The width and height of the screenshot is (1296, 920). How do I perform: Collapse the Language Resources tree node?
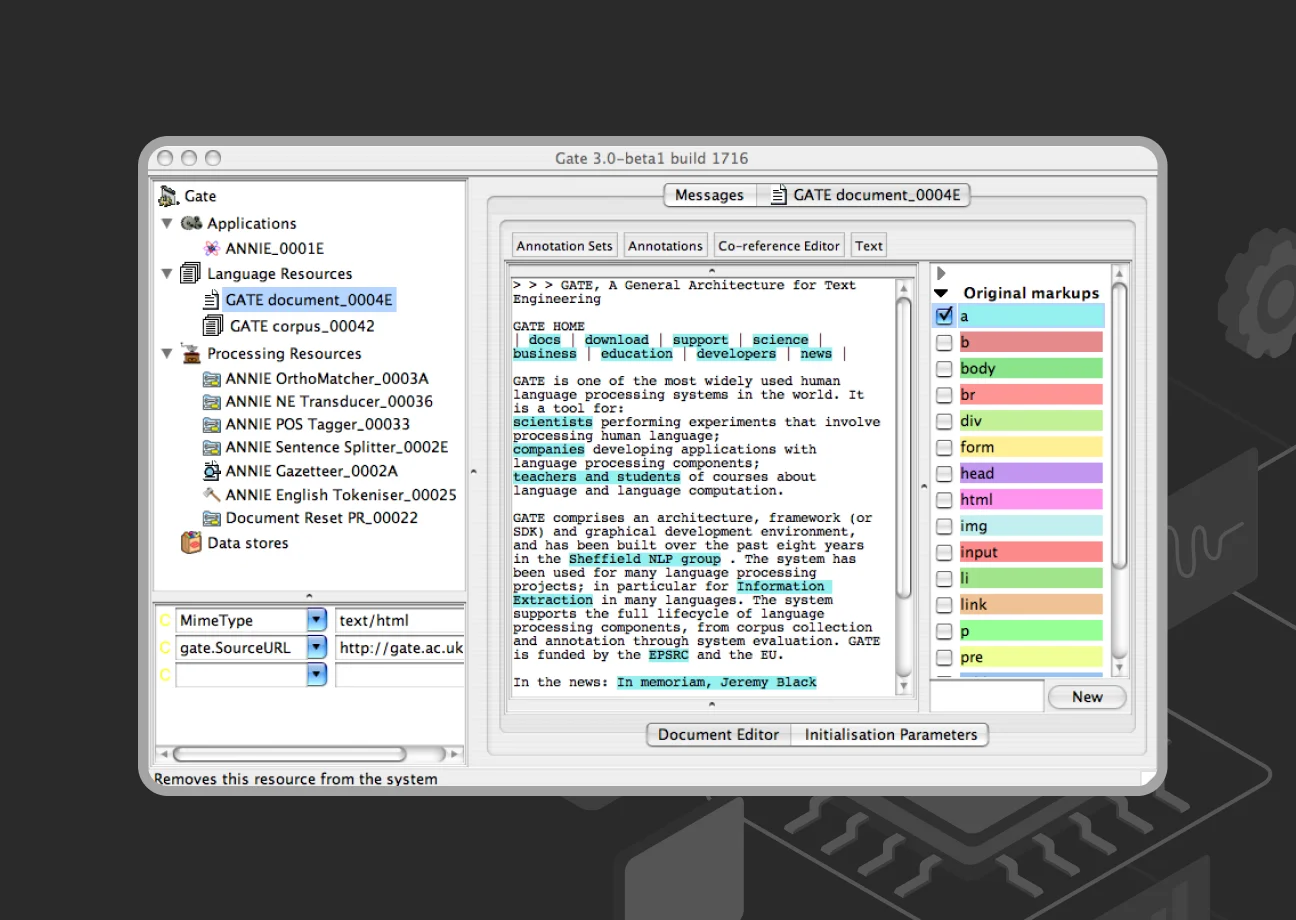point(167,273)
